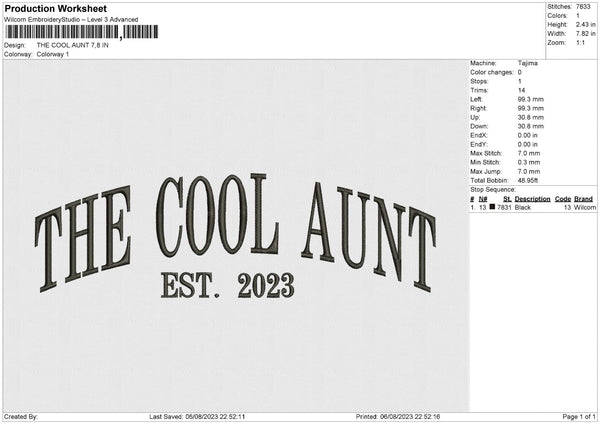
Task: Click the 'Stop Sequence:' heading
Action: coord(492,190)
